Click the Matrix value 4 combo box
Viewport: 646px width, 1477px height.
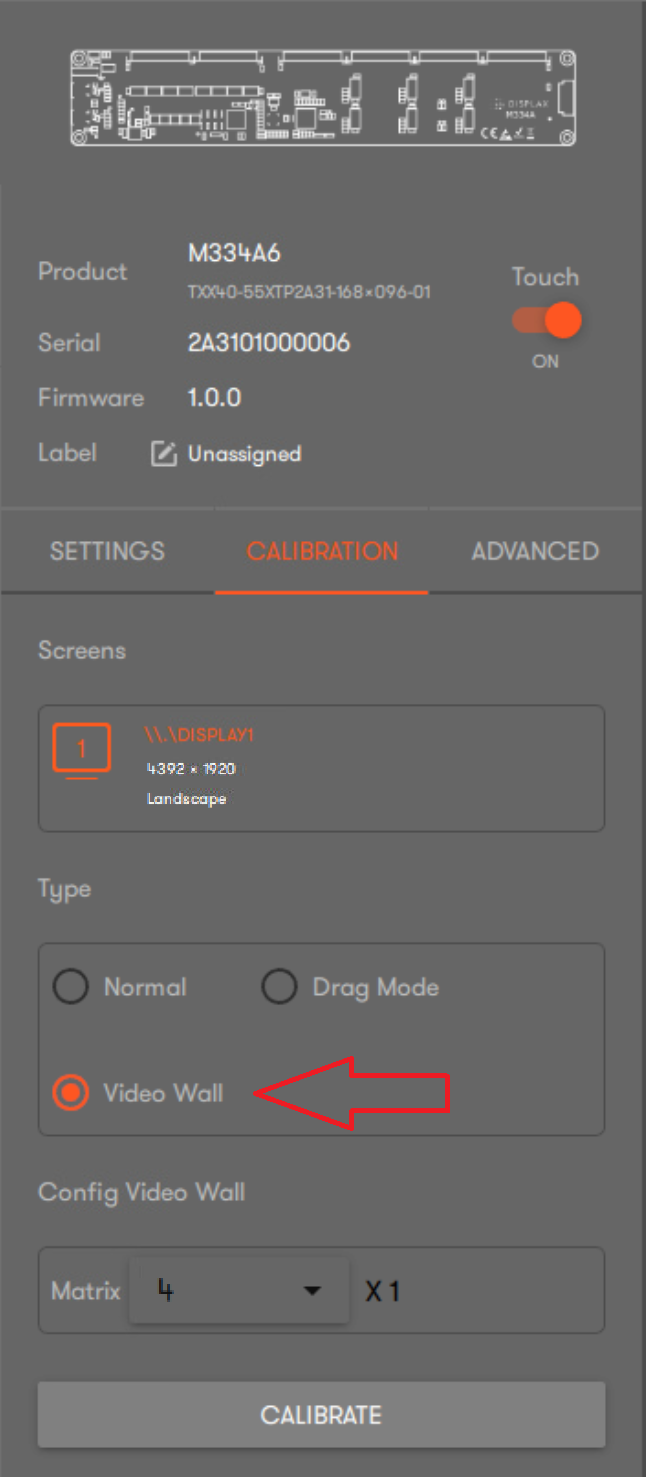pyautogui.click(x=239, y=1291)
